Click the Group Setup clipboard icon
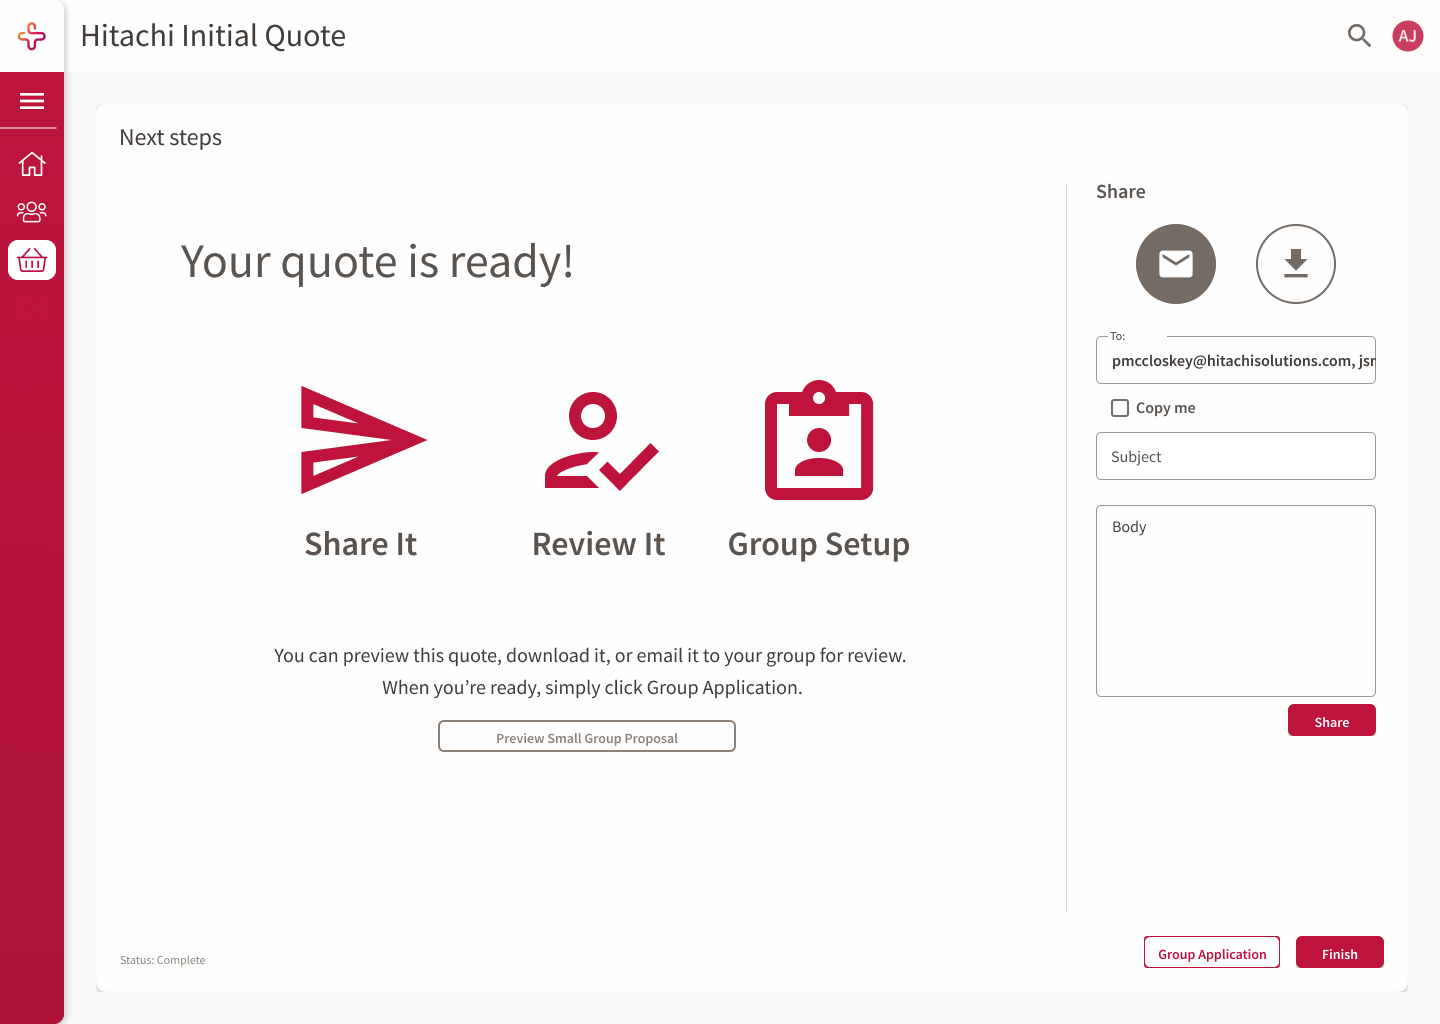1440x1024 pixels. [x=819, y=440]
